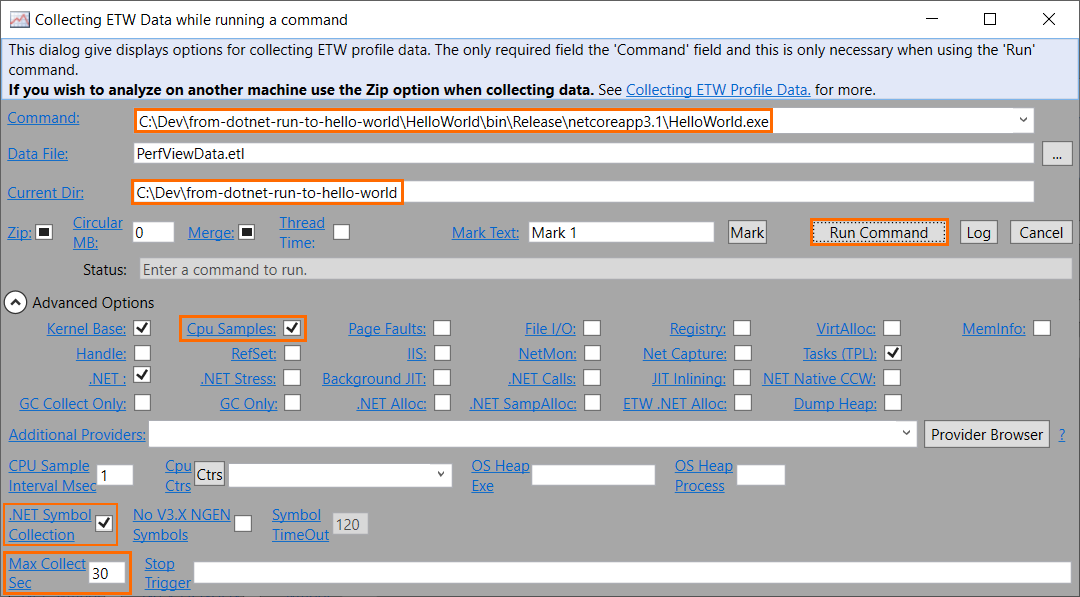The height and width of the screenshot is (597, 1080).
Task: Enable the Page Faults checkbox
Action: (442, 328)
